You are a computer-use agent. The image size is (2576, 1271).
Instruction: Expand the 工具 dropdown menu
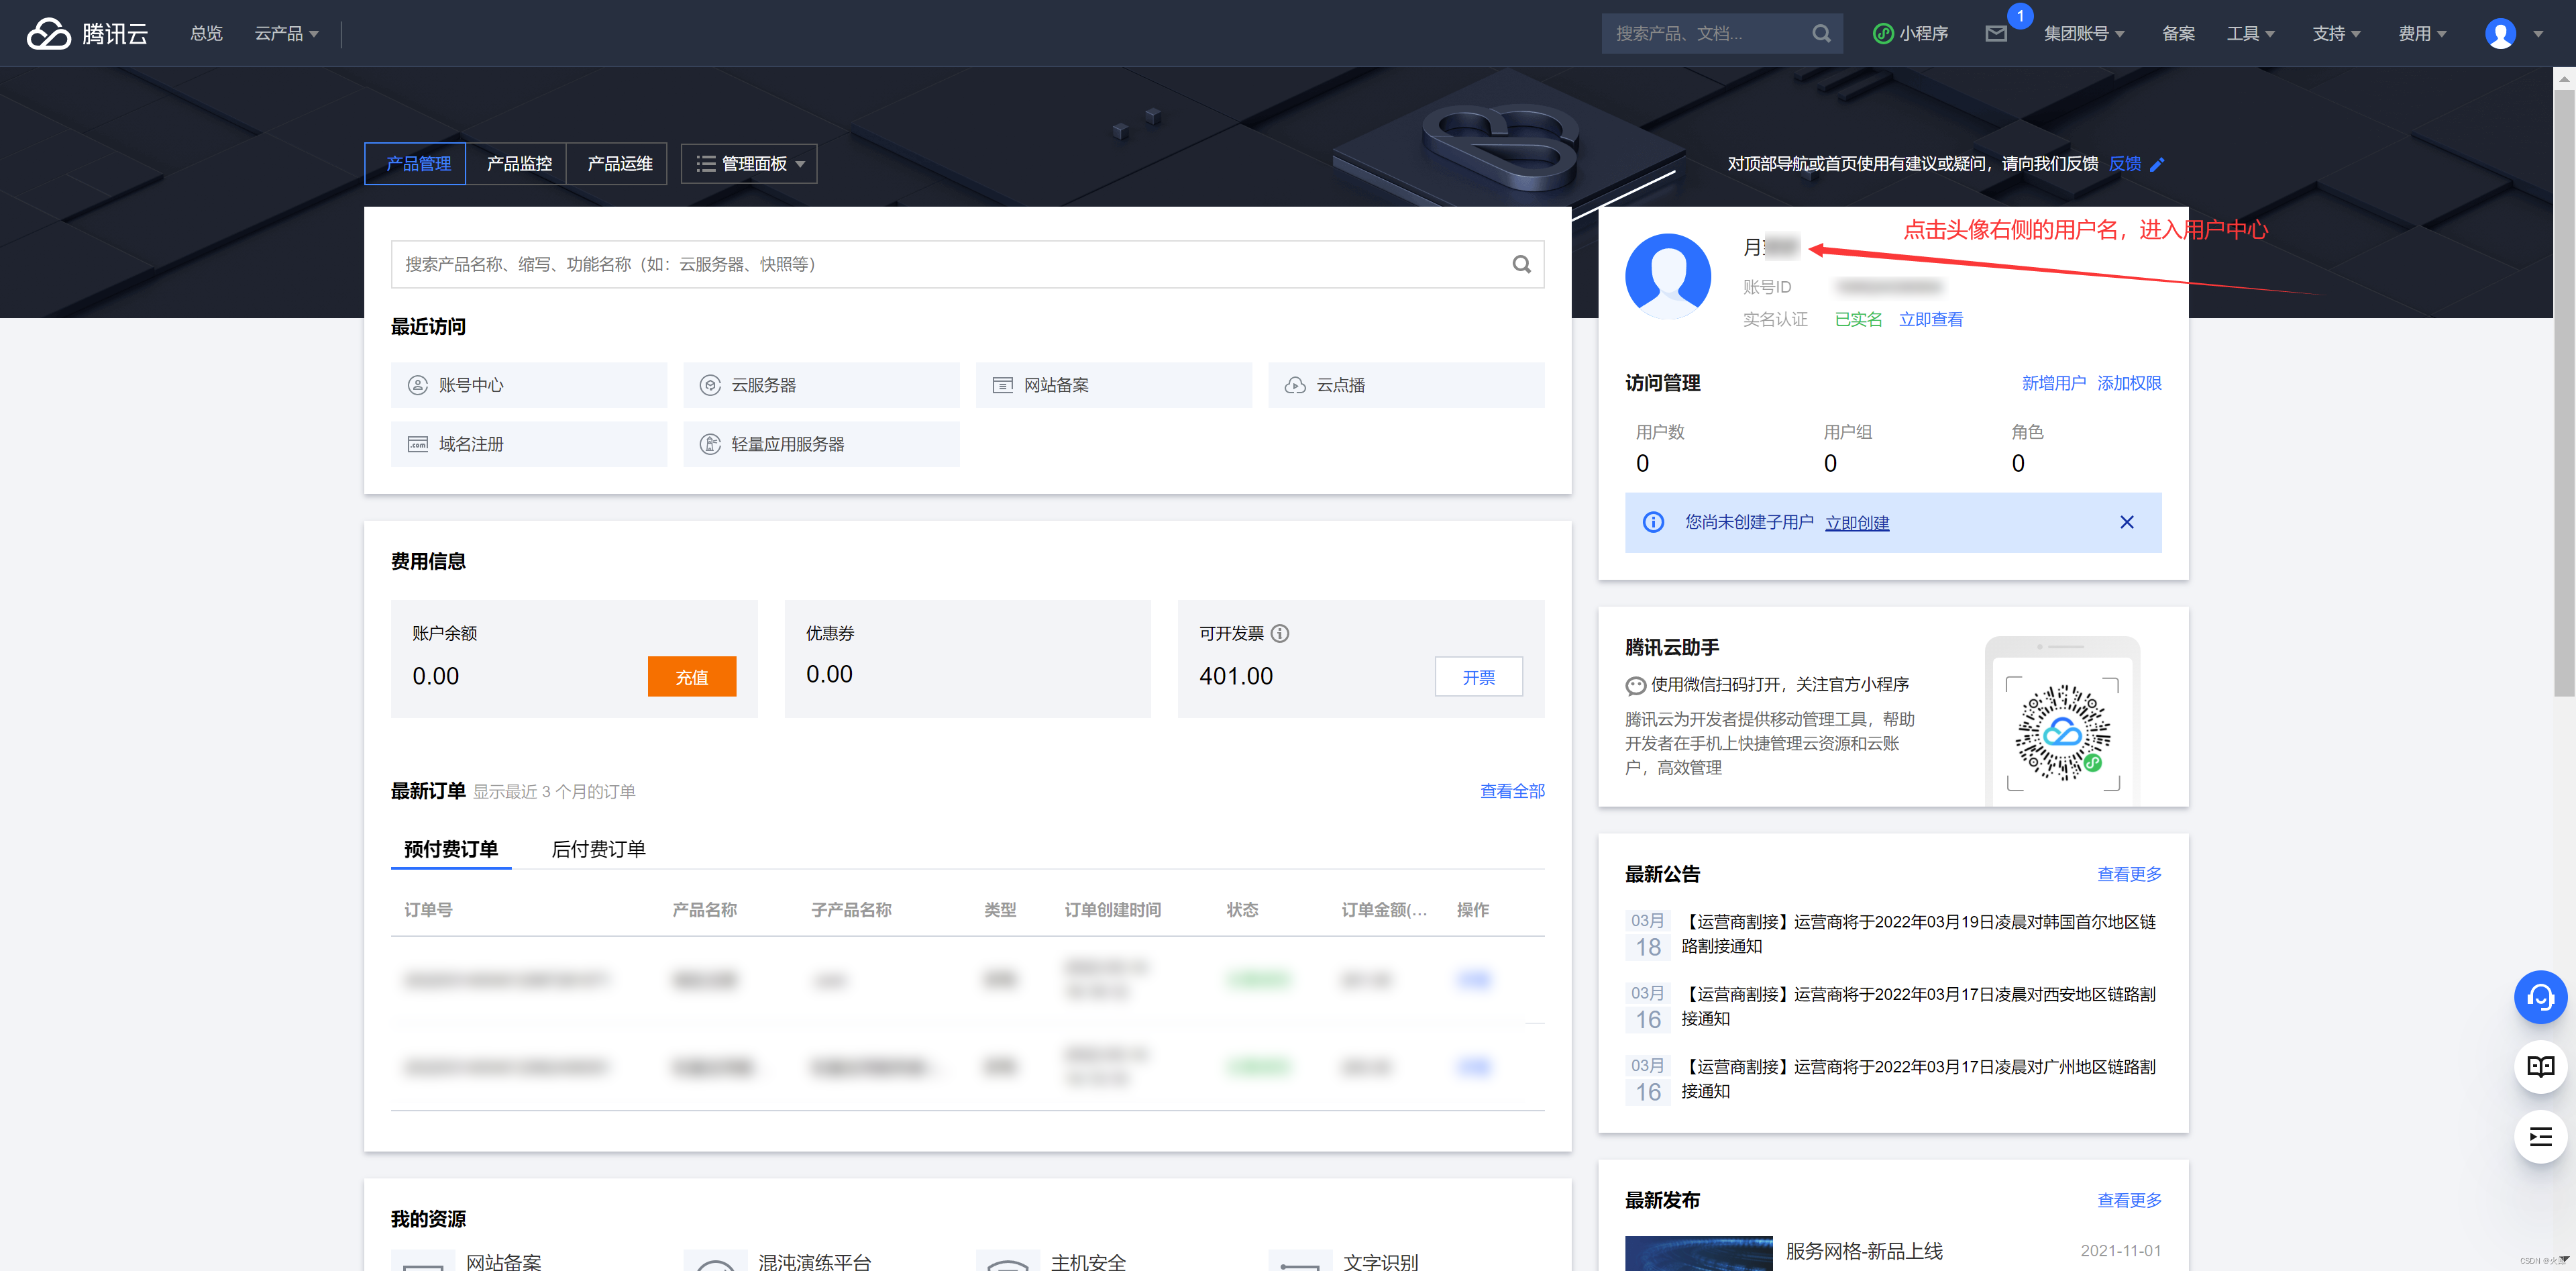pos(2250,33)
